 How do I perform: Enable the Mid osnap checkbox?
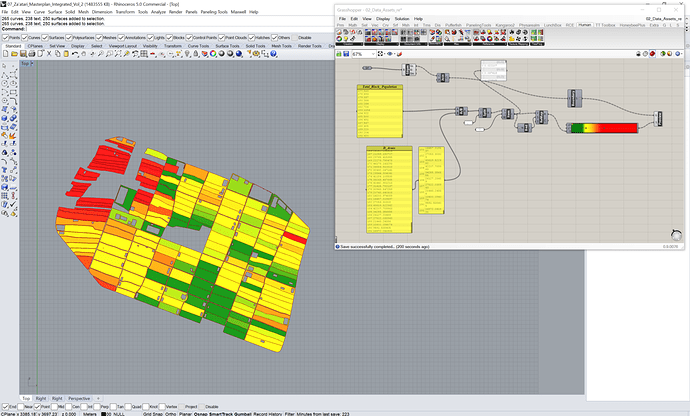coord(55,407)
